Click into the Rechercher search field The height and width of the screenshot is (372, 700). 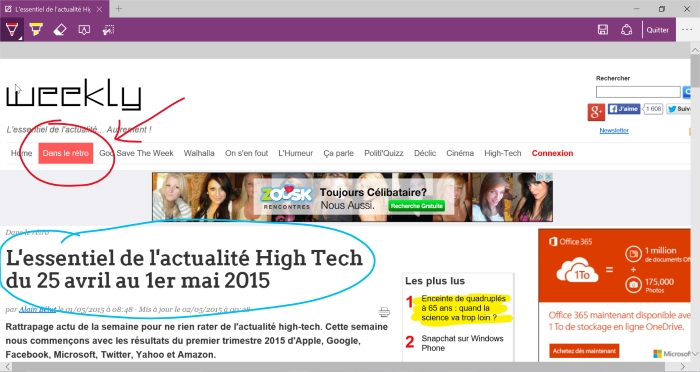pos(638,92)
